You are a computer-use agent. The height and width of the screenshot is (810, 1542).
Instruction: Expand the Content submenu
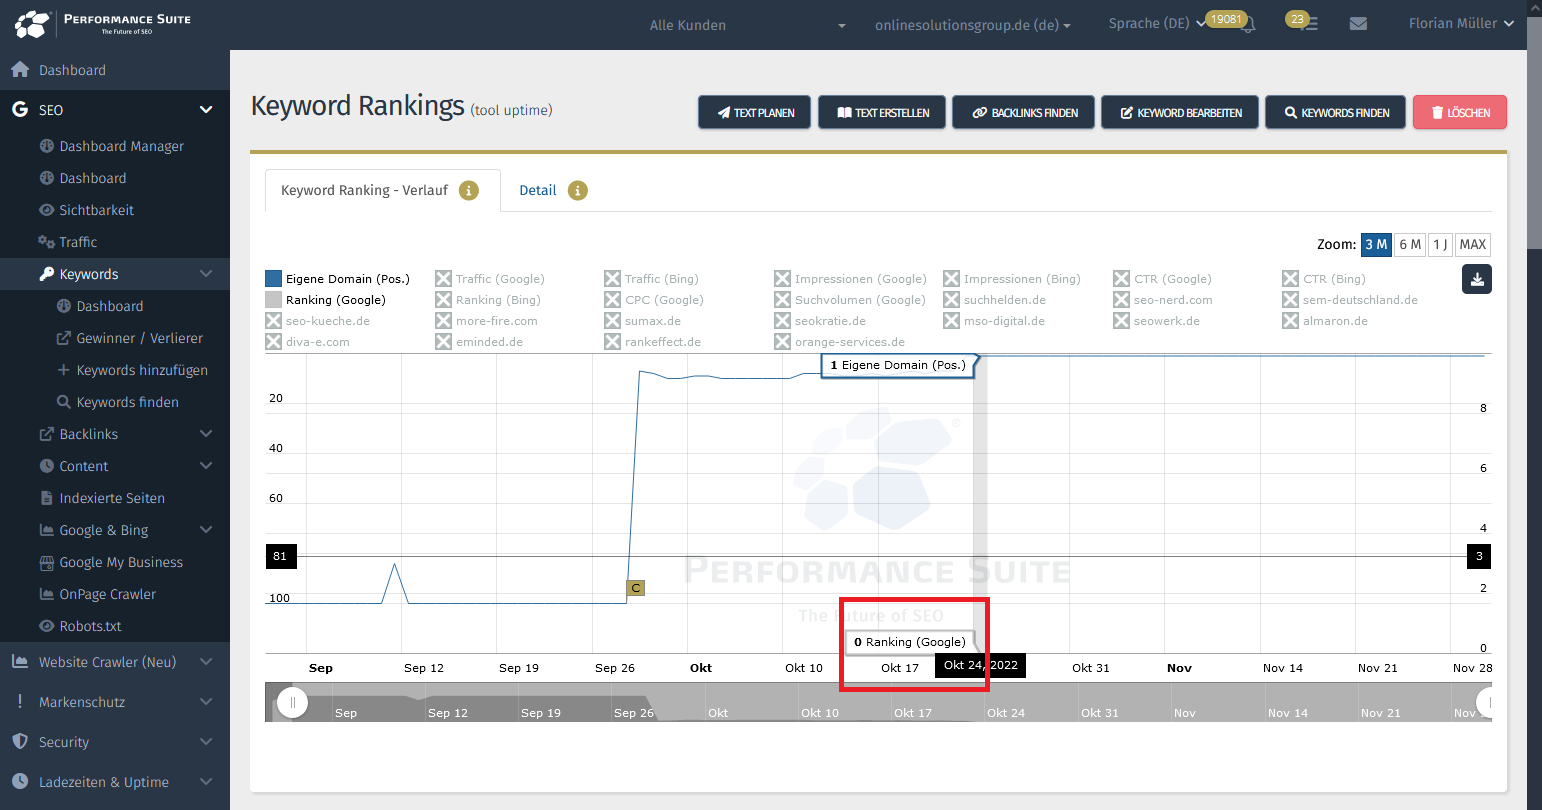(206, 466)
